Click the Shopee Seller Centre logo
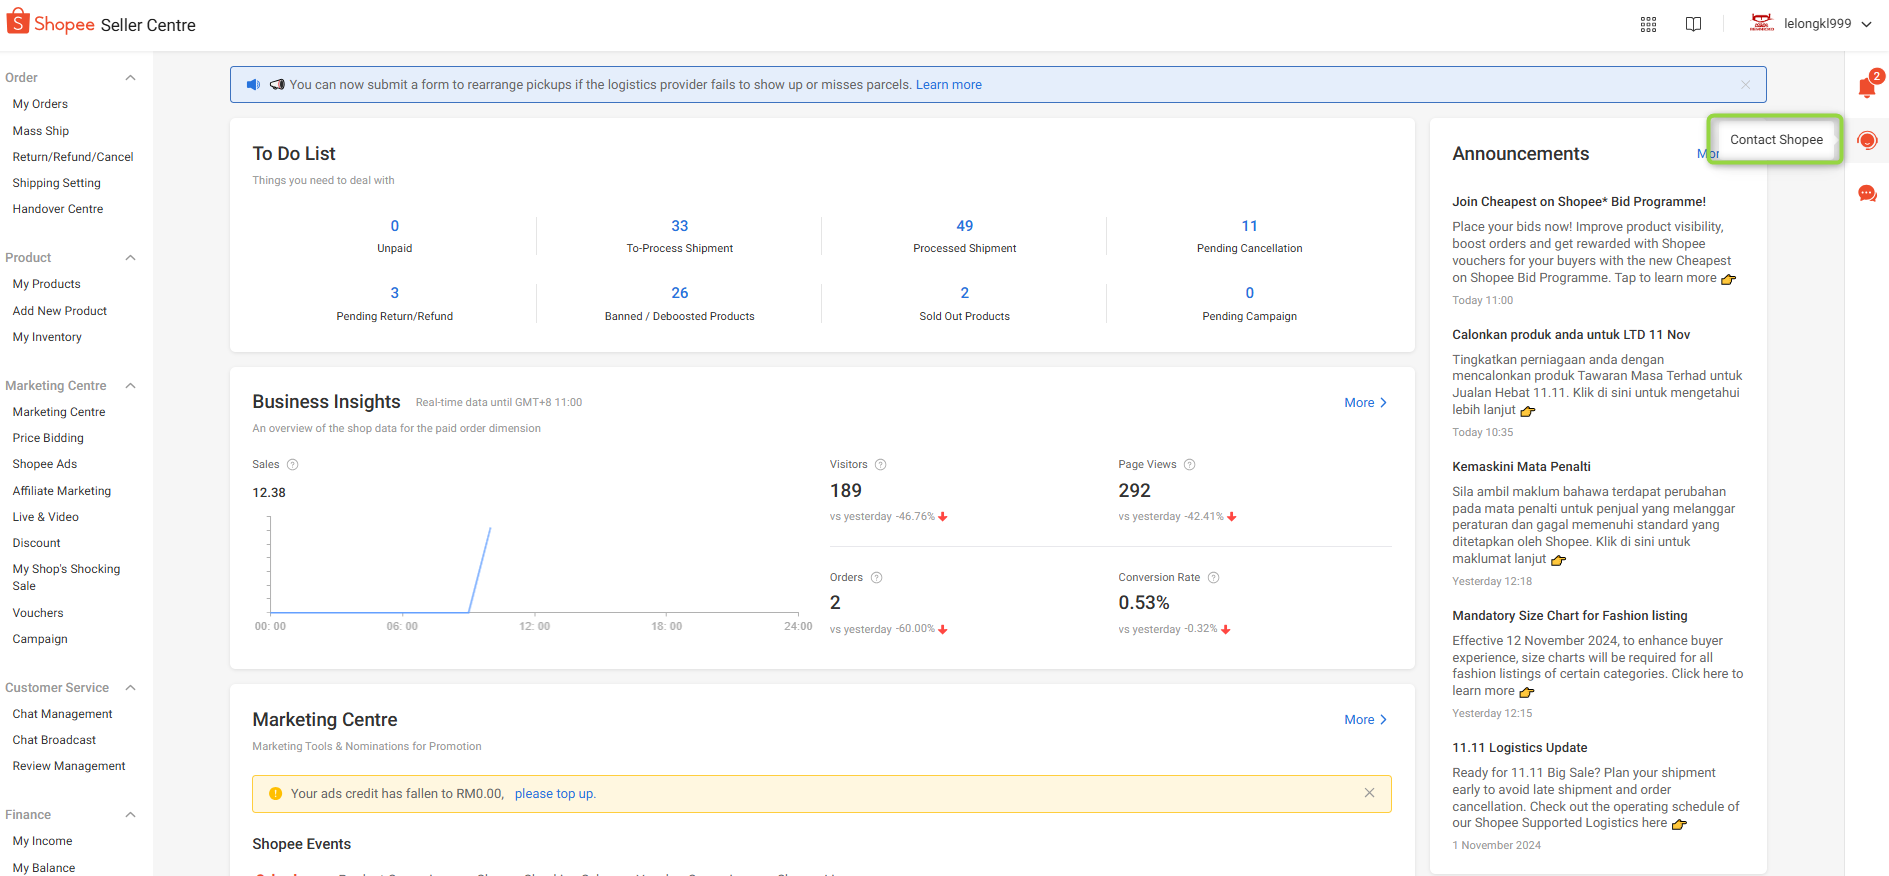 (x=101, y=24)
